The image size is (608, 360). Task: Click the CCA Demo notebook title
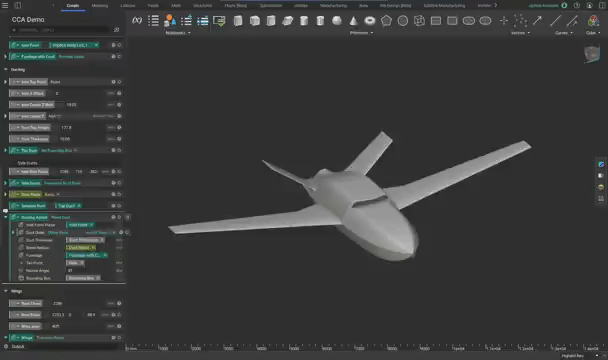[x=28, y=19]
